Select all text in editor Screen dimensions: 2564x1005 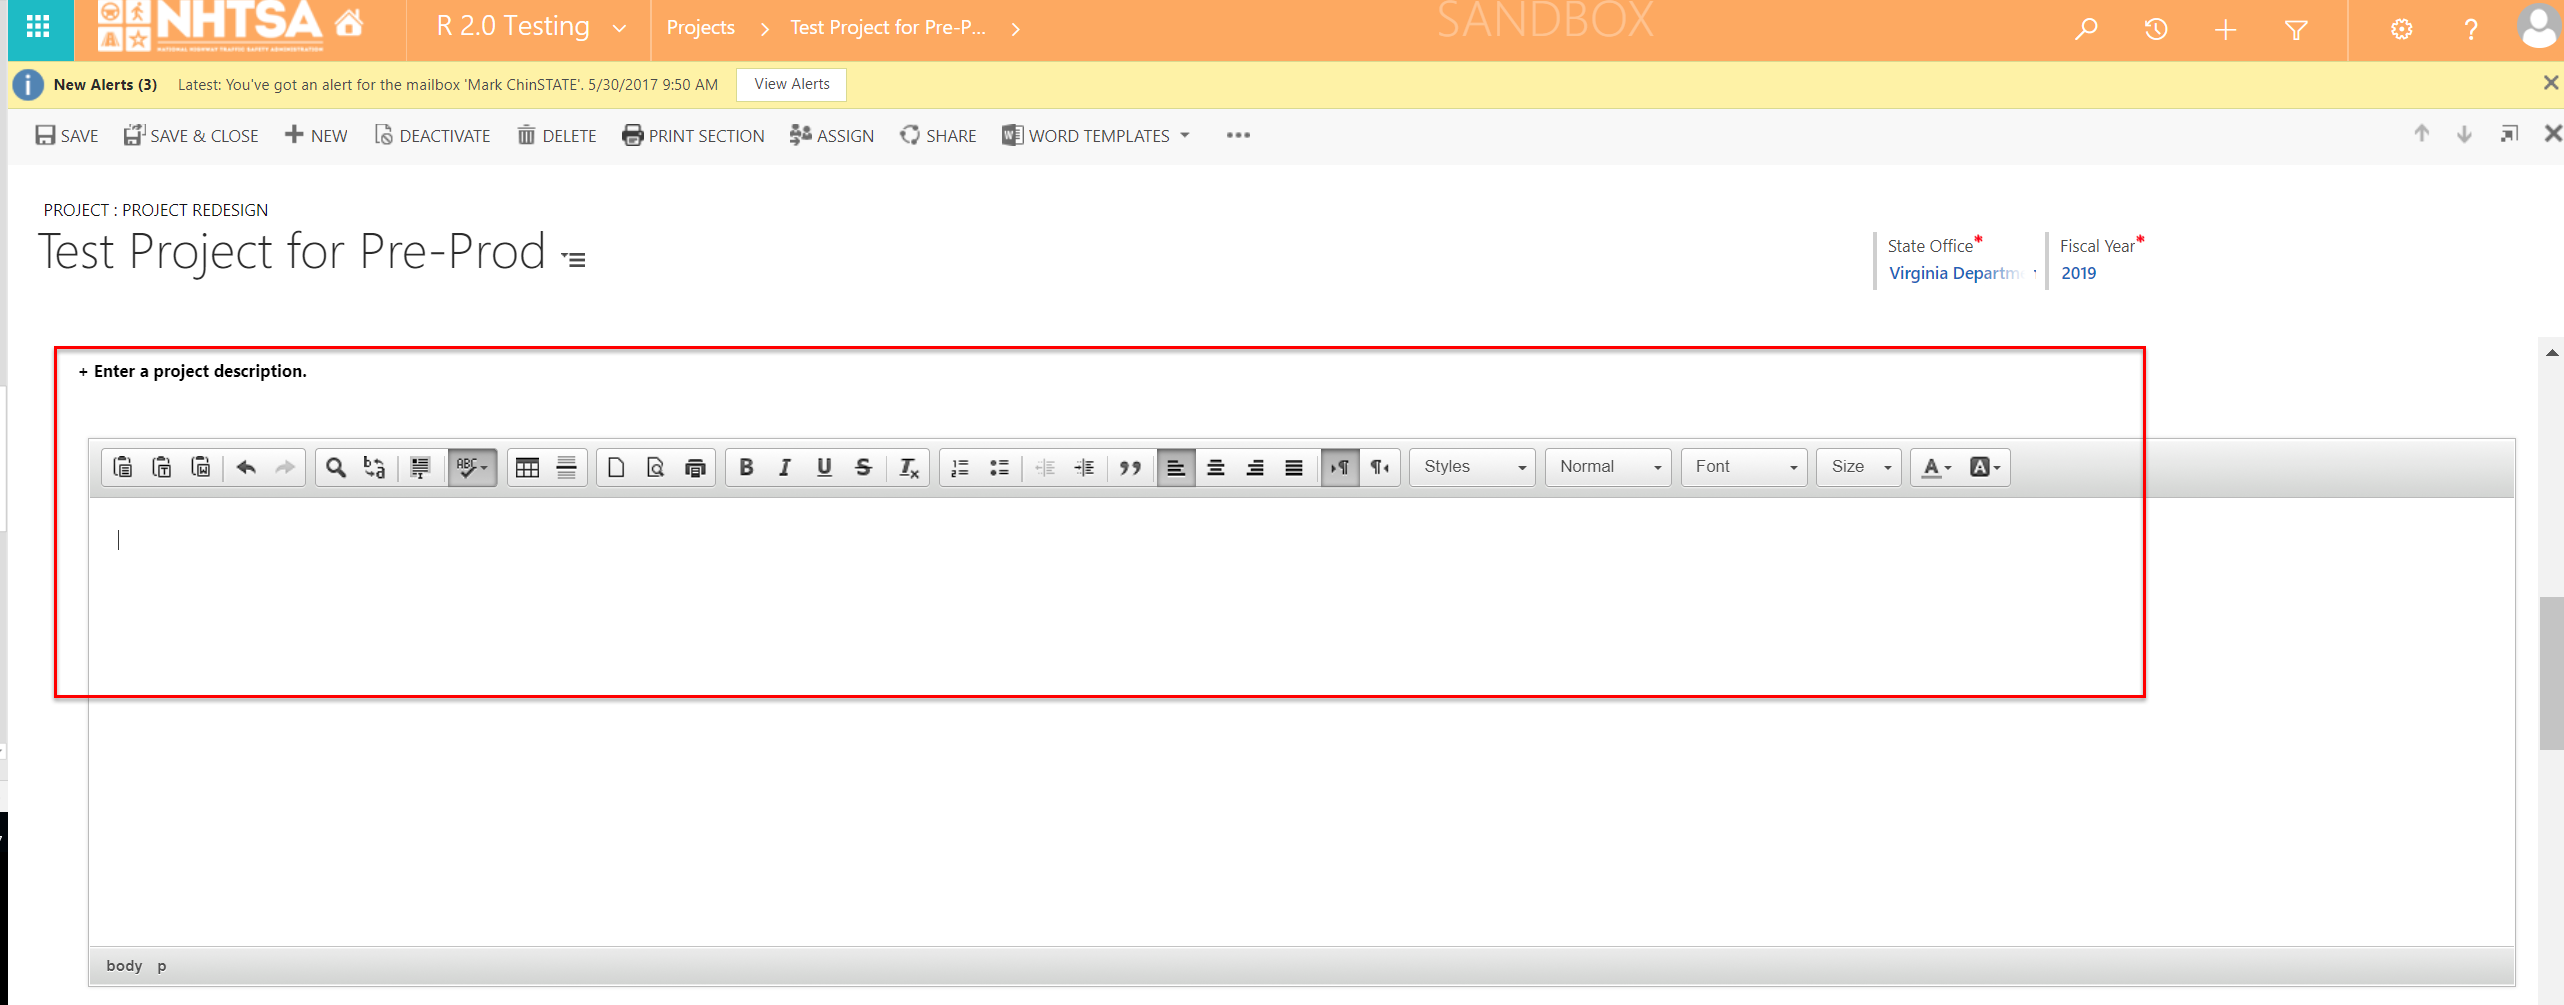tap(420, 467)
